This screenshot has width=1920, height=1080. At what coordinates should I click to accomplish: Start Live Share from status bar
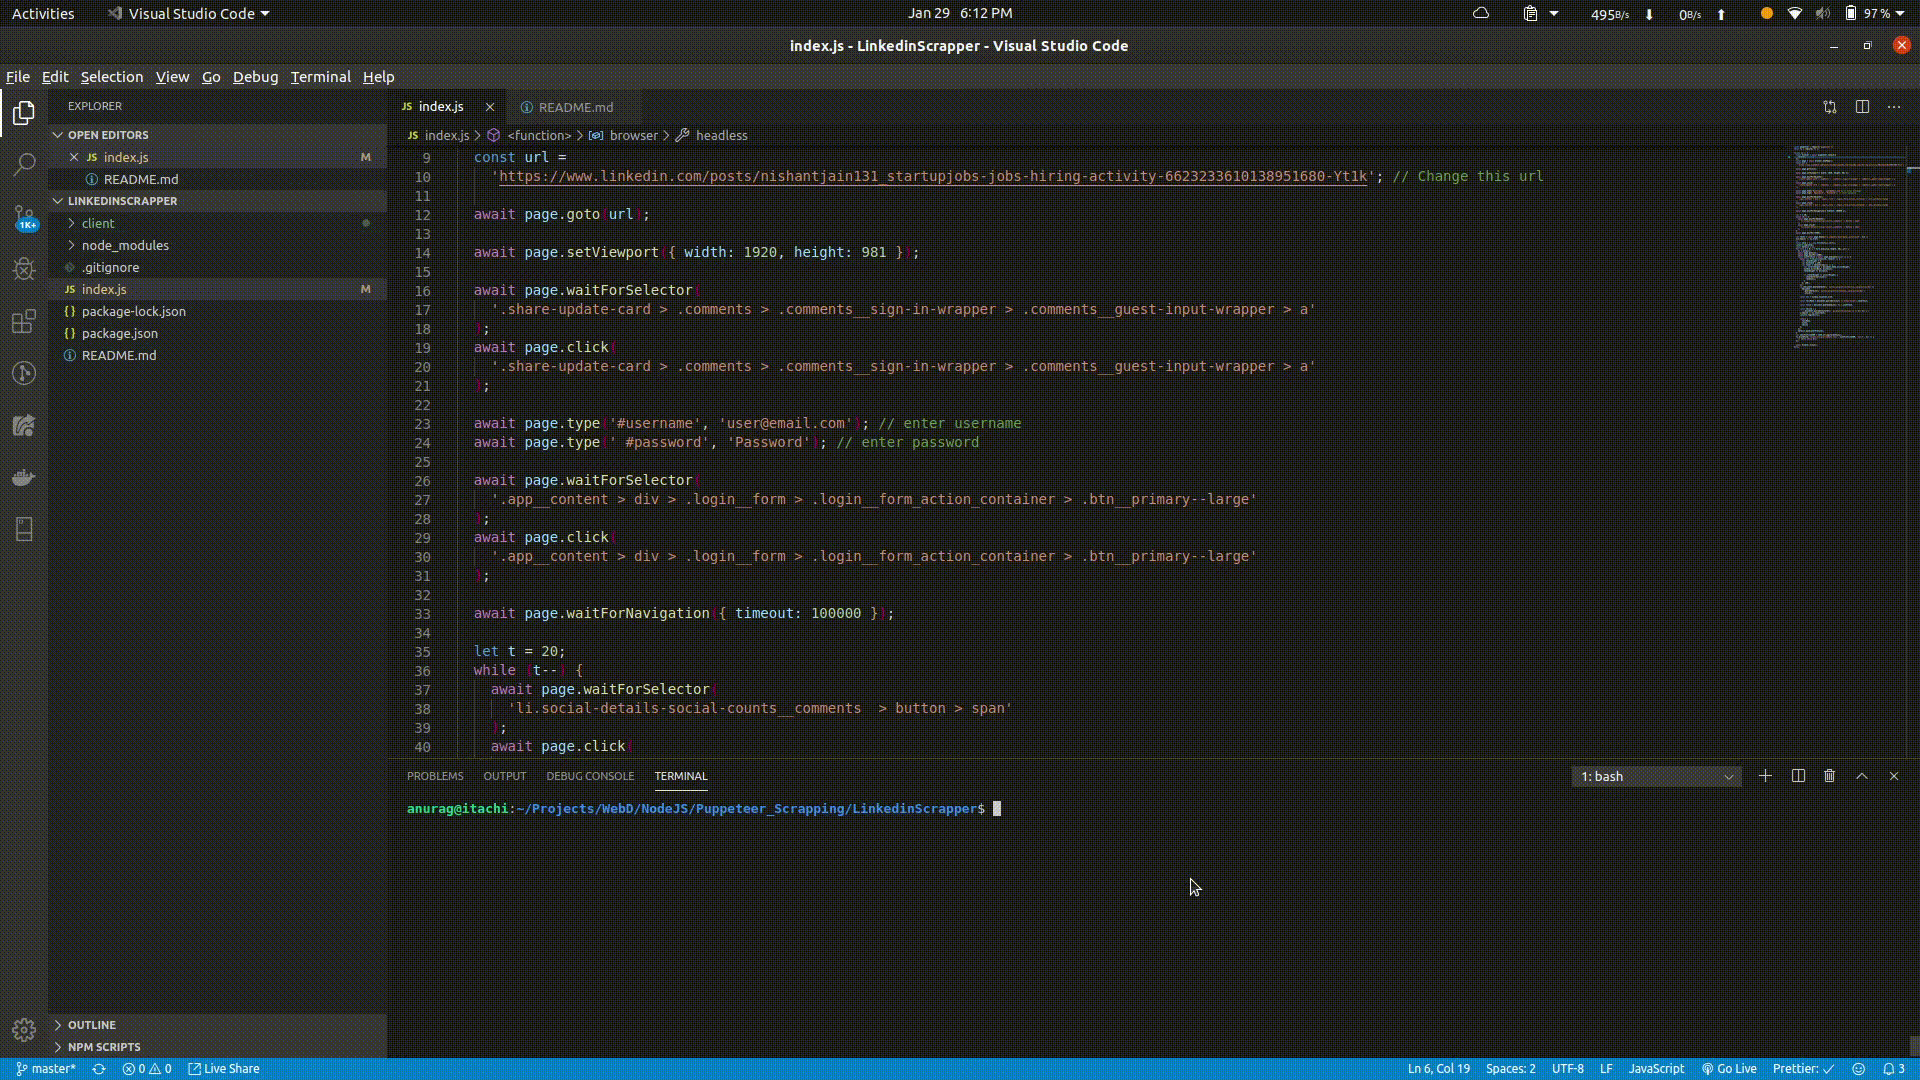224,1069
